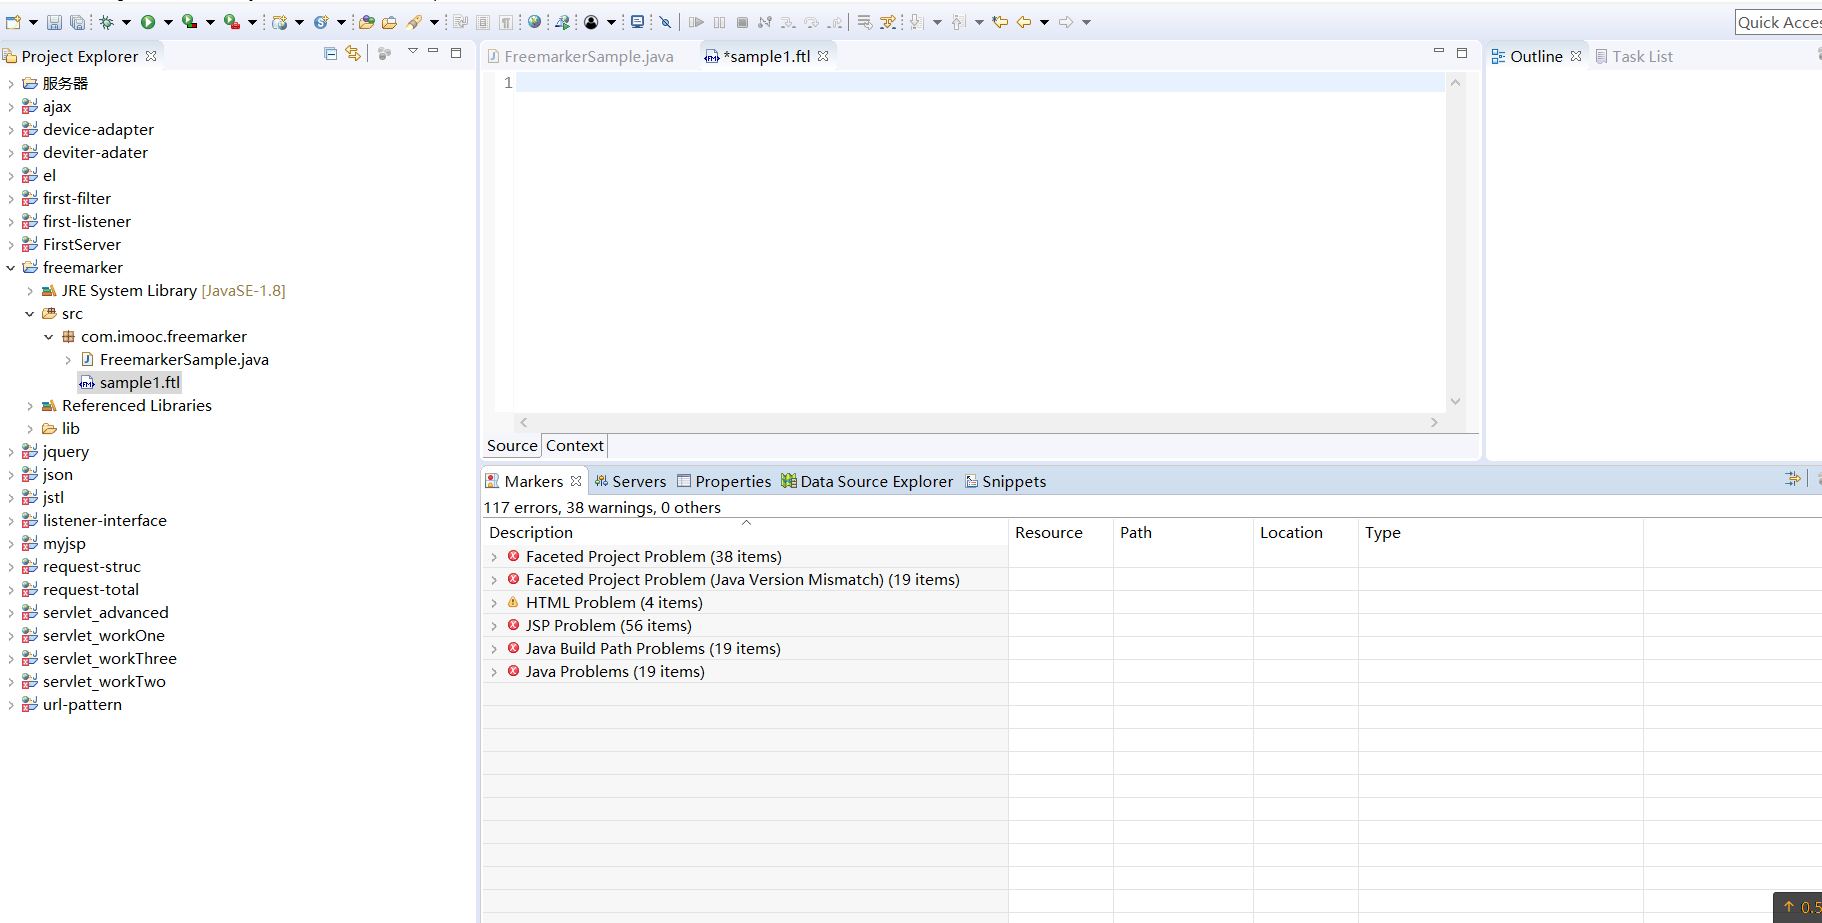
Task: Click the Debug bug icon
Action: (106, 22)
